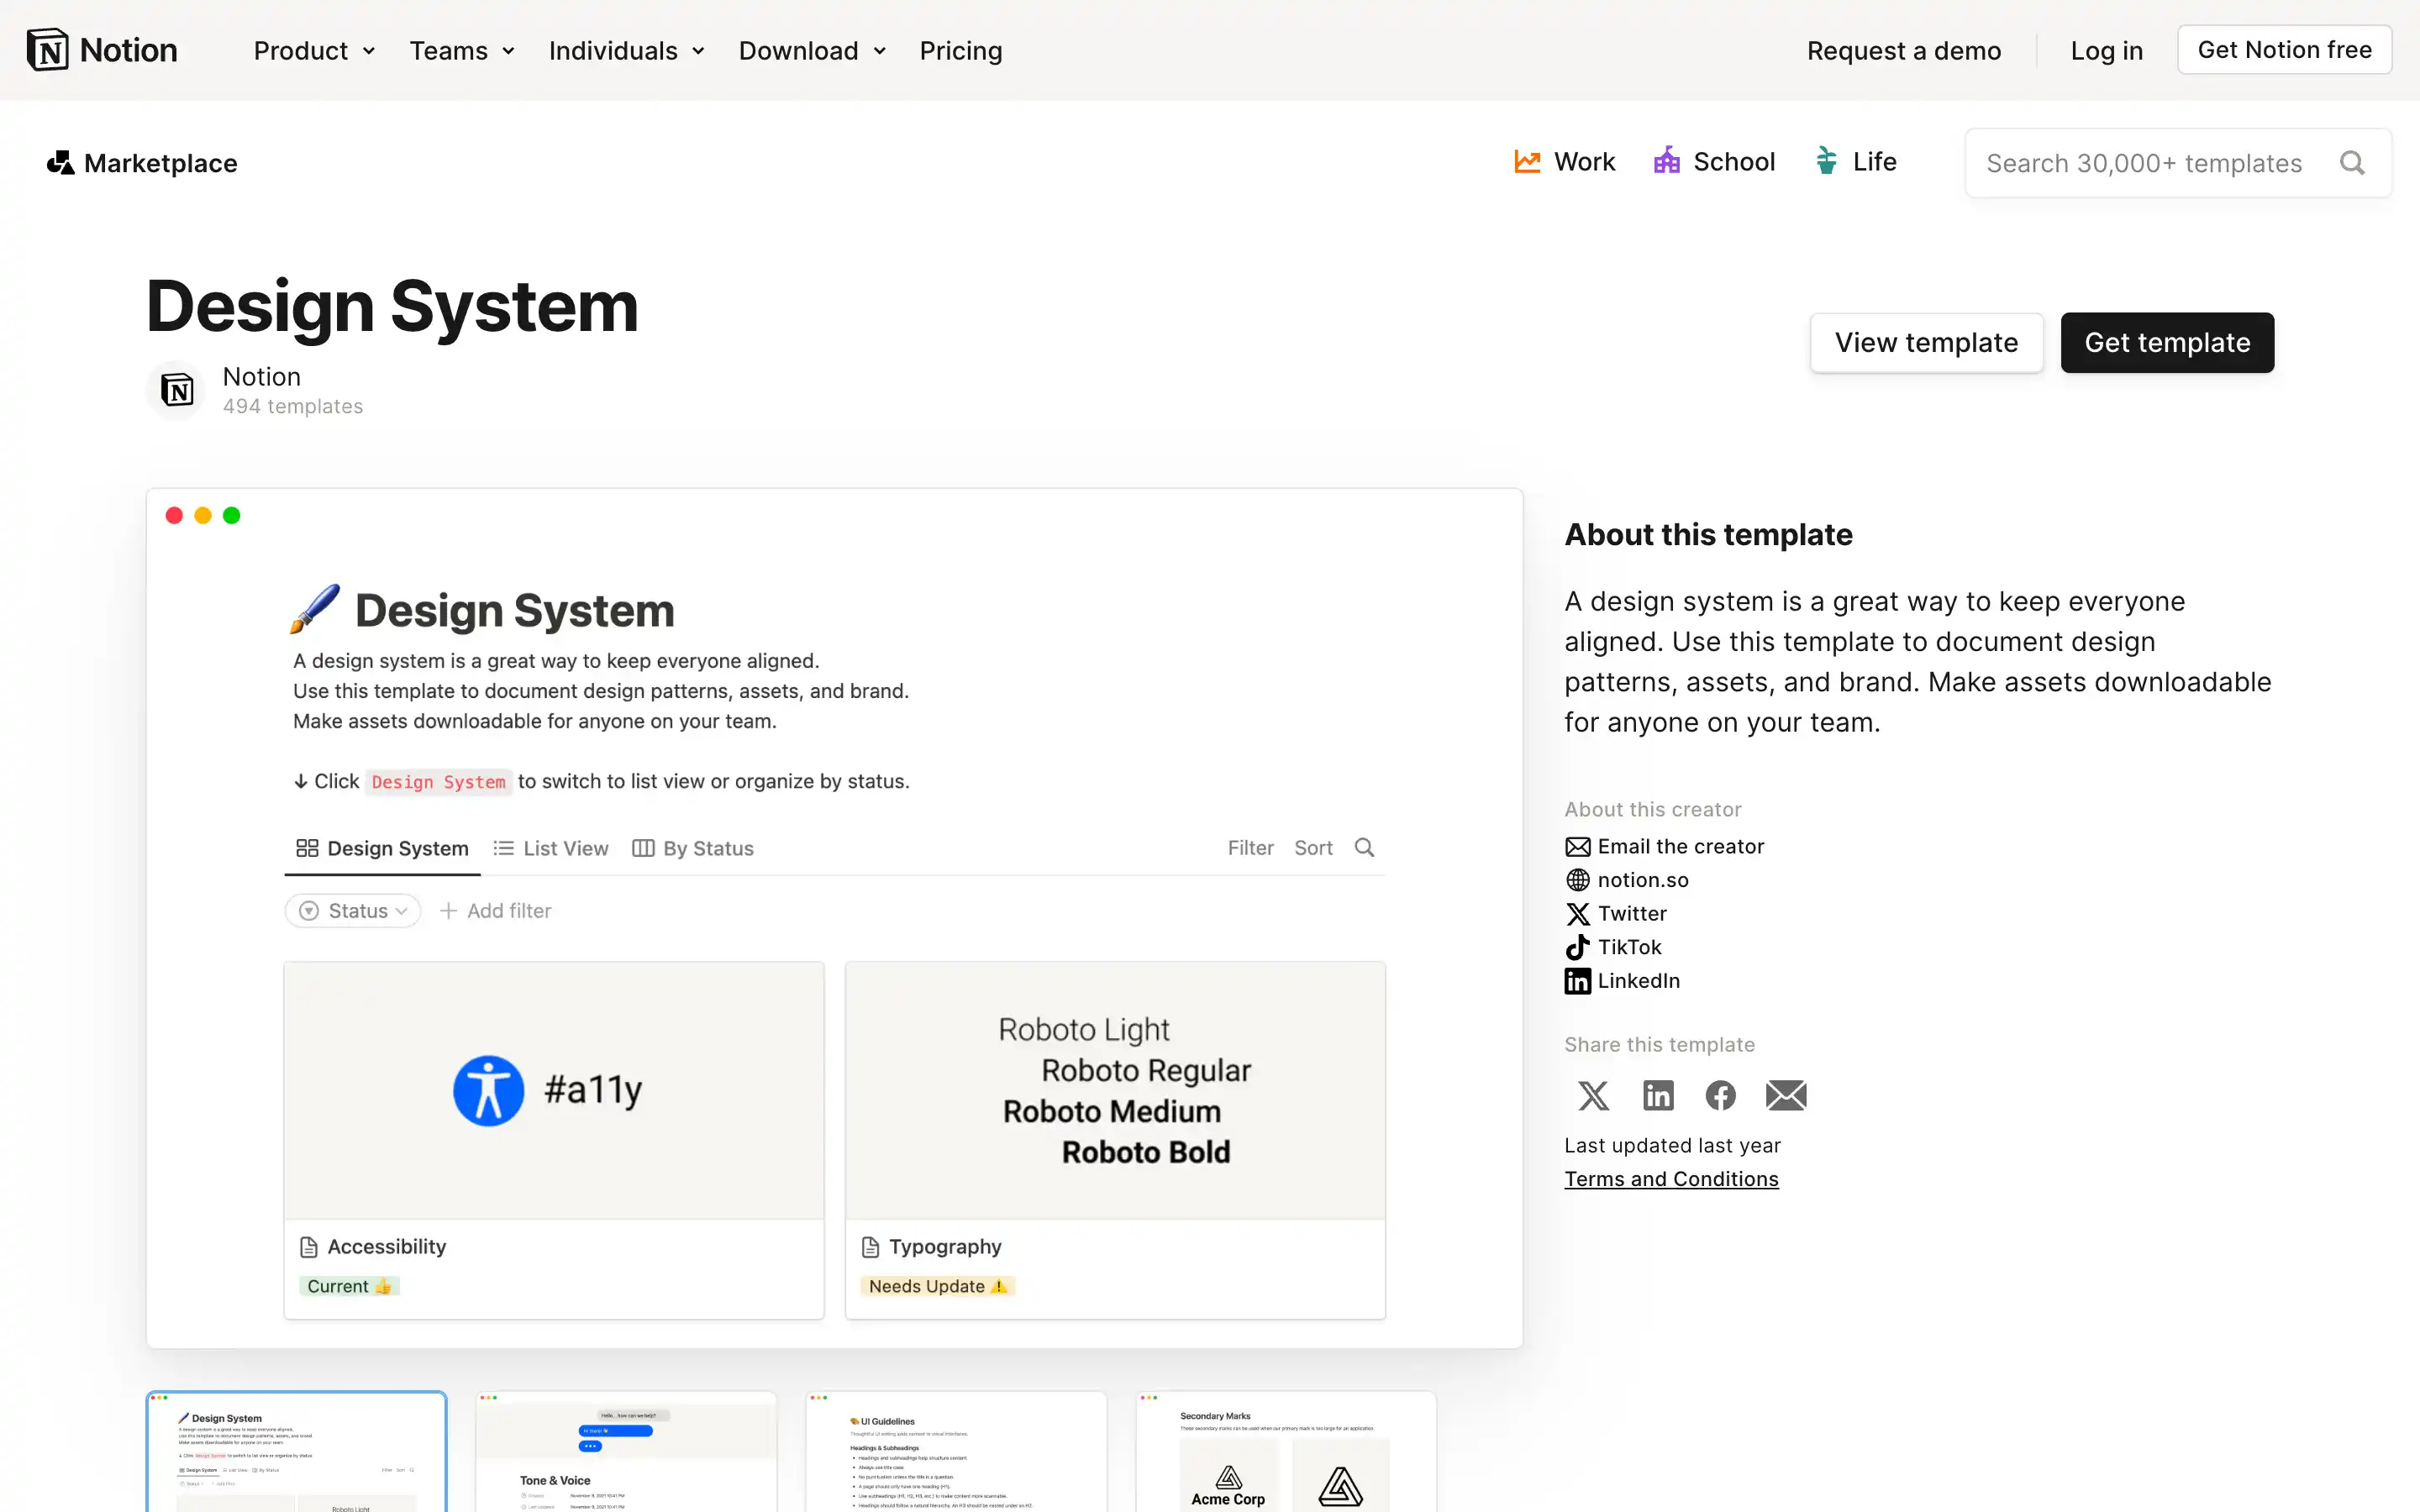The height and width of the screenshot is (1512, 2420).
Task: Click the LinkedIn icon in creator links
Action: point(1578,981)
